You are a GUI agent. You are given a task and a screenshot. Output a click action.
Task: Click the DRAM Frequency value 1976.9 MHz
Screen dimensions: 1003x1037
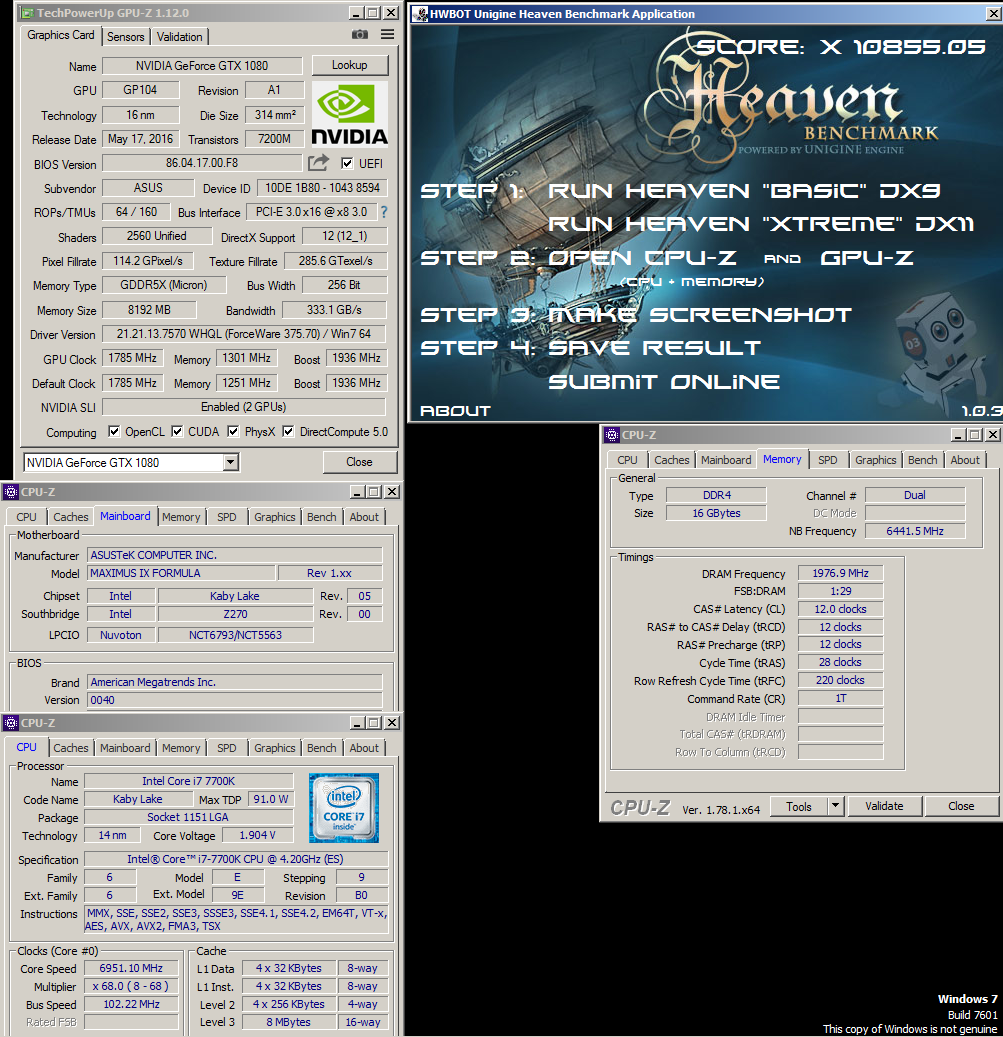click(840, 573)
